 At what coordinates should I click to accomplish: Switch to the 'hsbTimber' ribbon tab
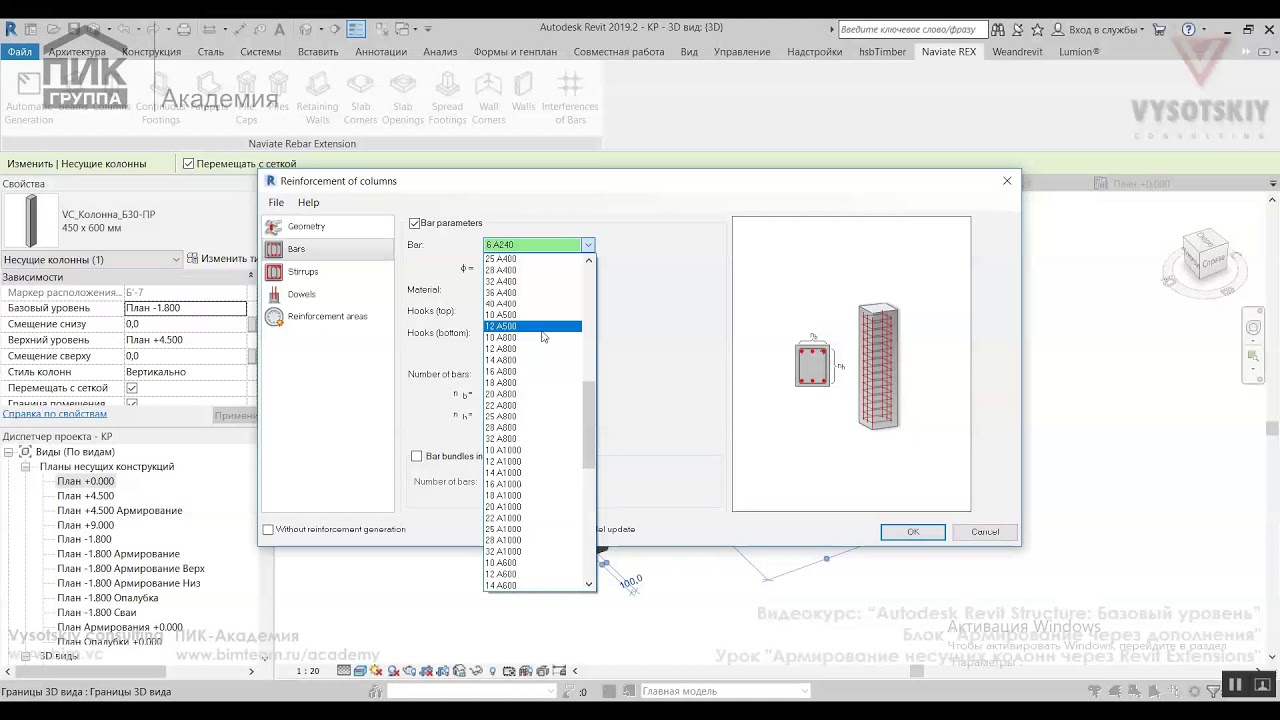click(x=882, y=52)
